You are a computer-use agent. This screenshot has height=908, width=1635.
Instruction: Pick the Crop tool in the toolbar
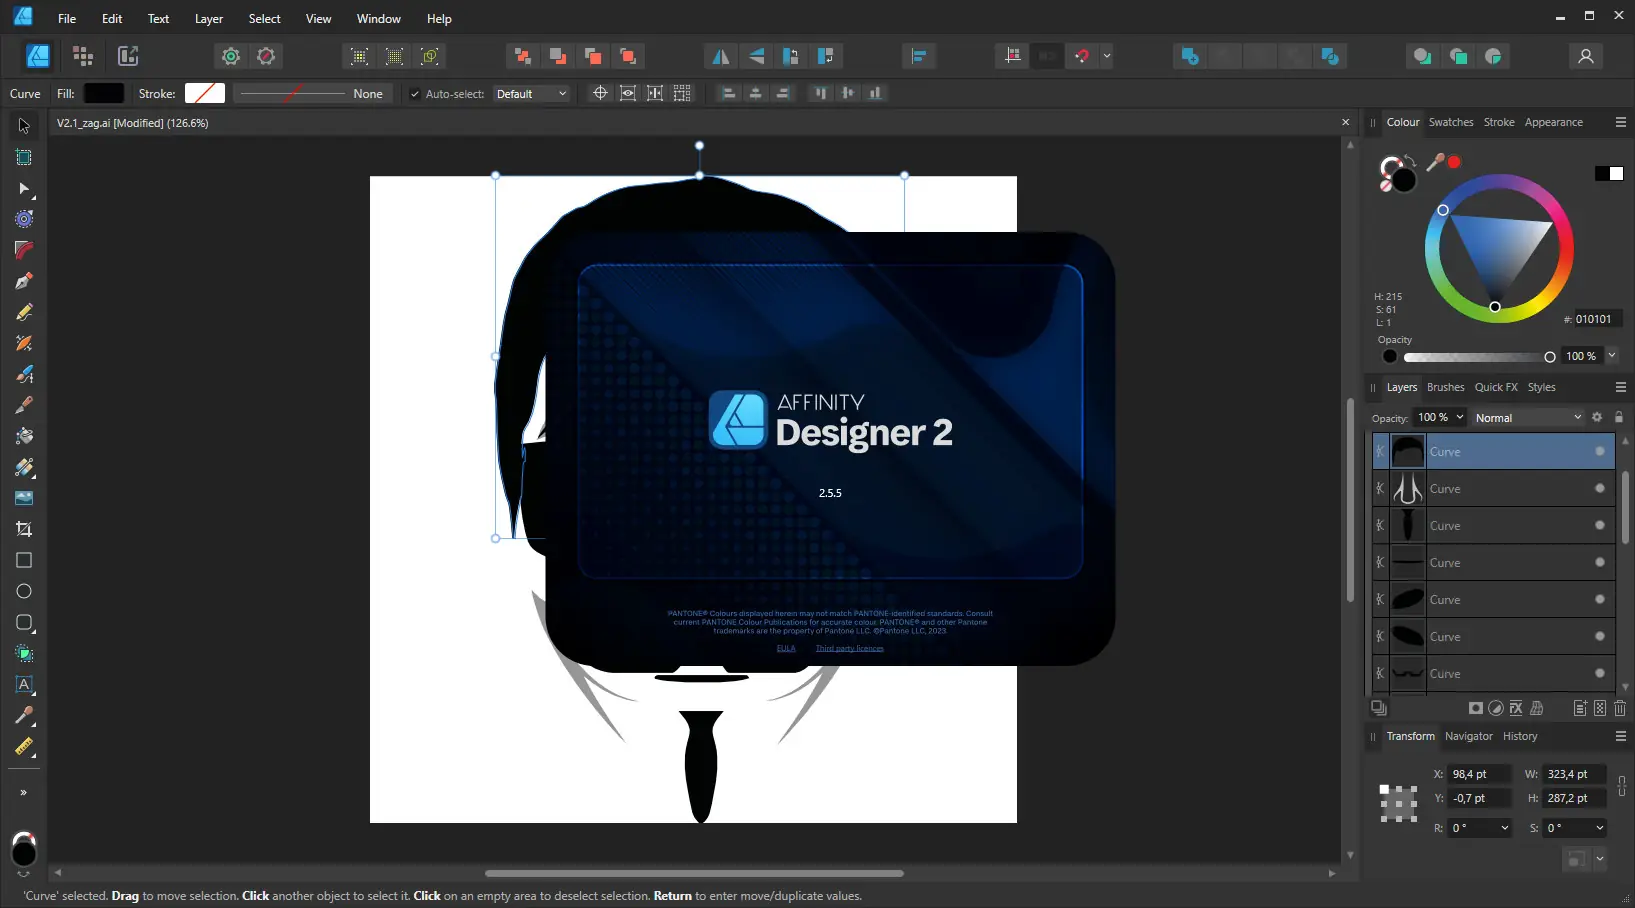coord(24,529)
